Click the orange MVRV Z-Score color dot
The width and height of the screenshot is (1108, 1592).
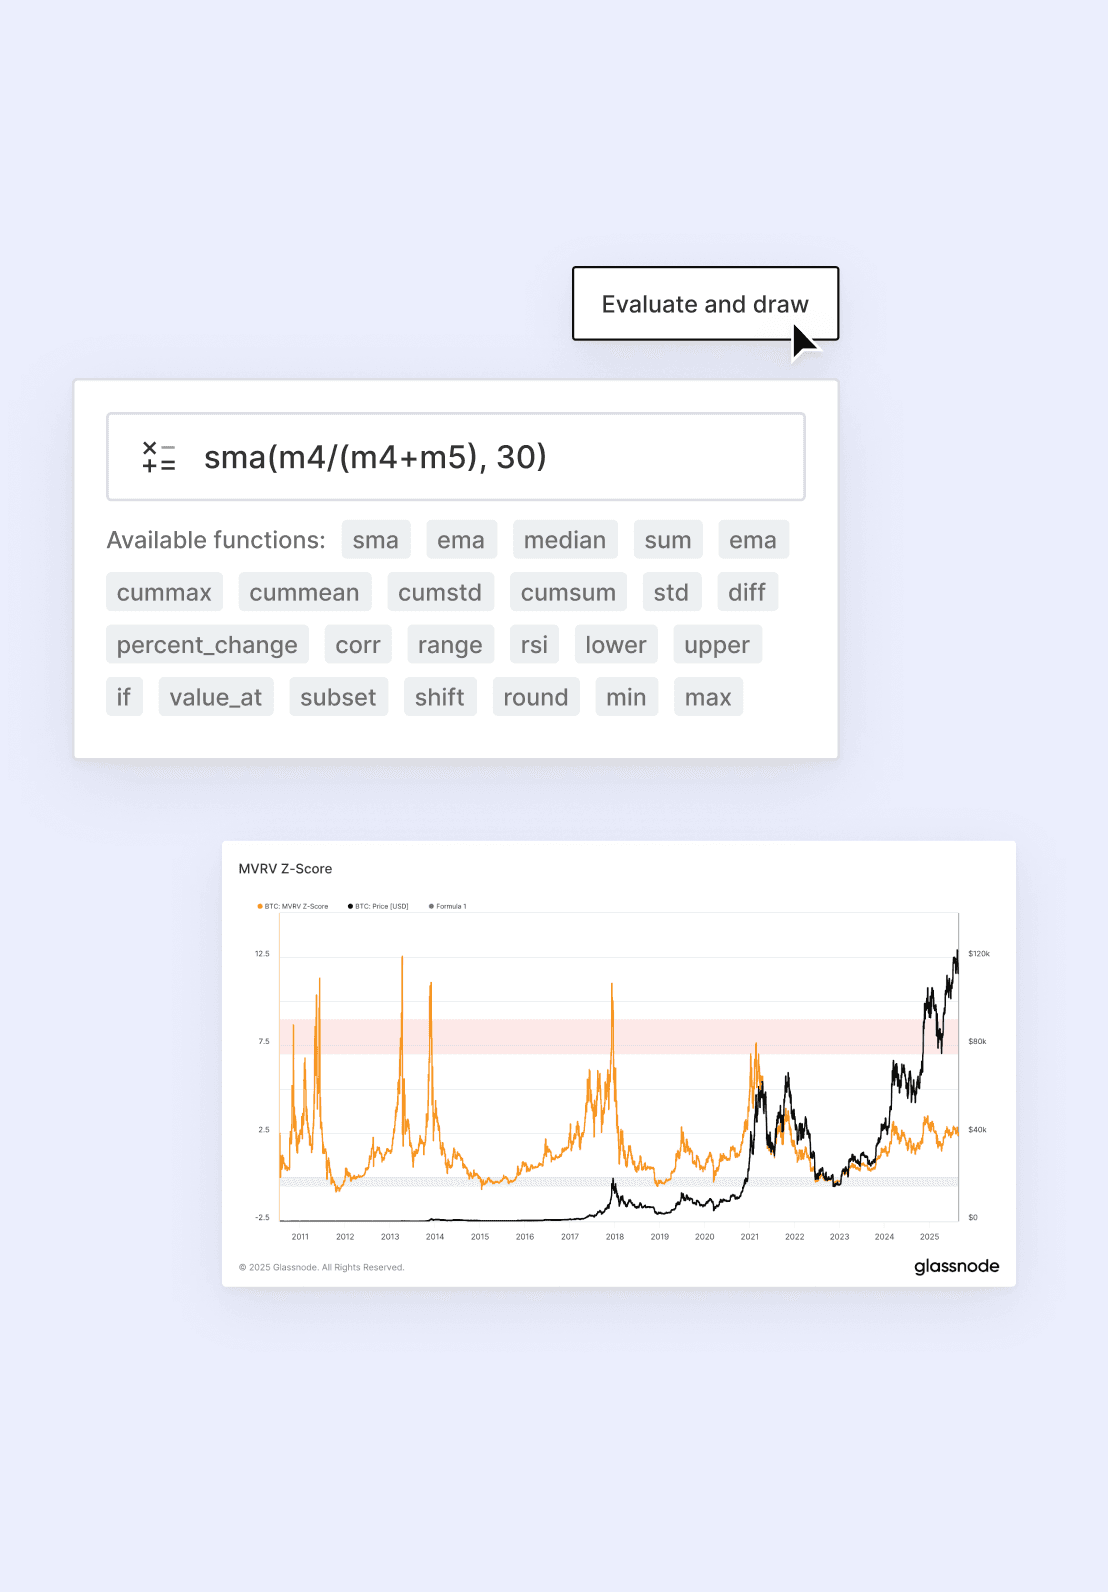(259, 906)
